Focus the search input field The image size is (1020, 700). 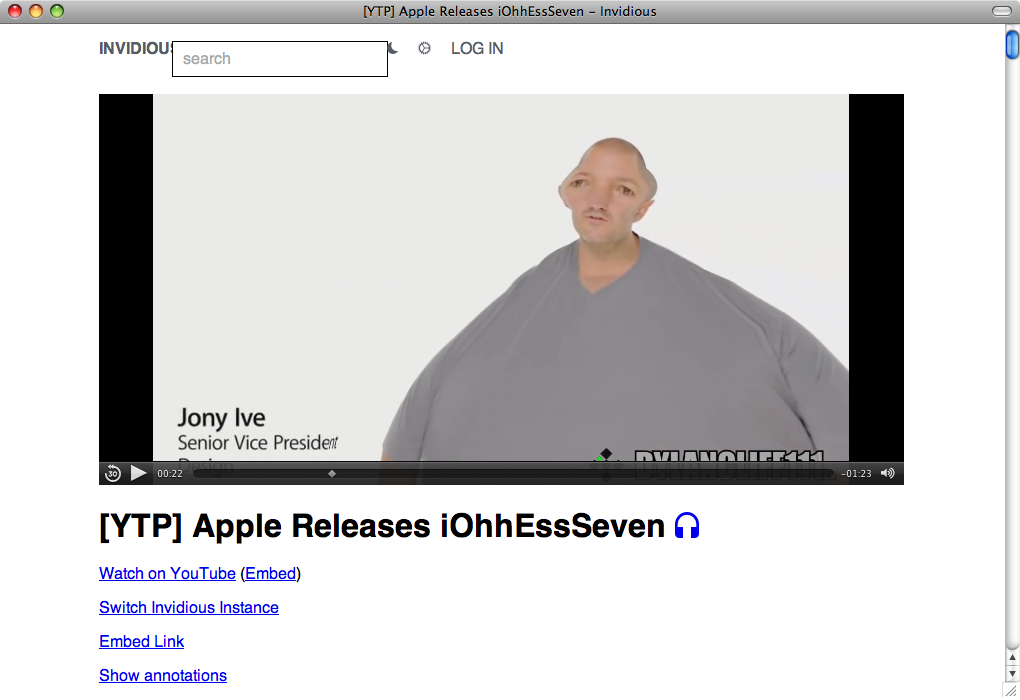(280, 59)
